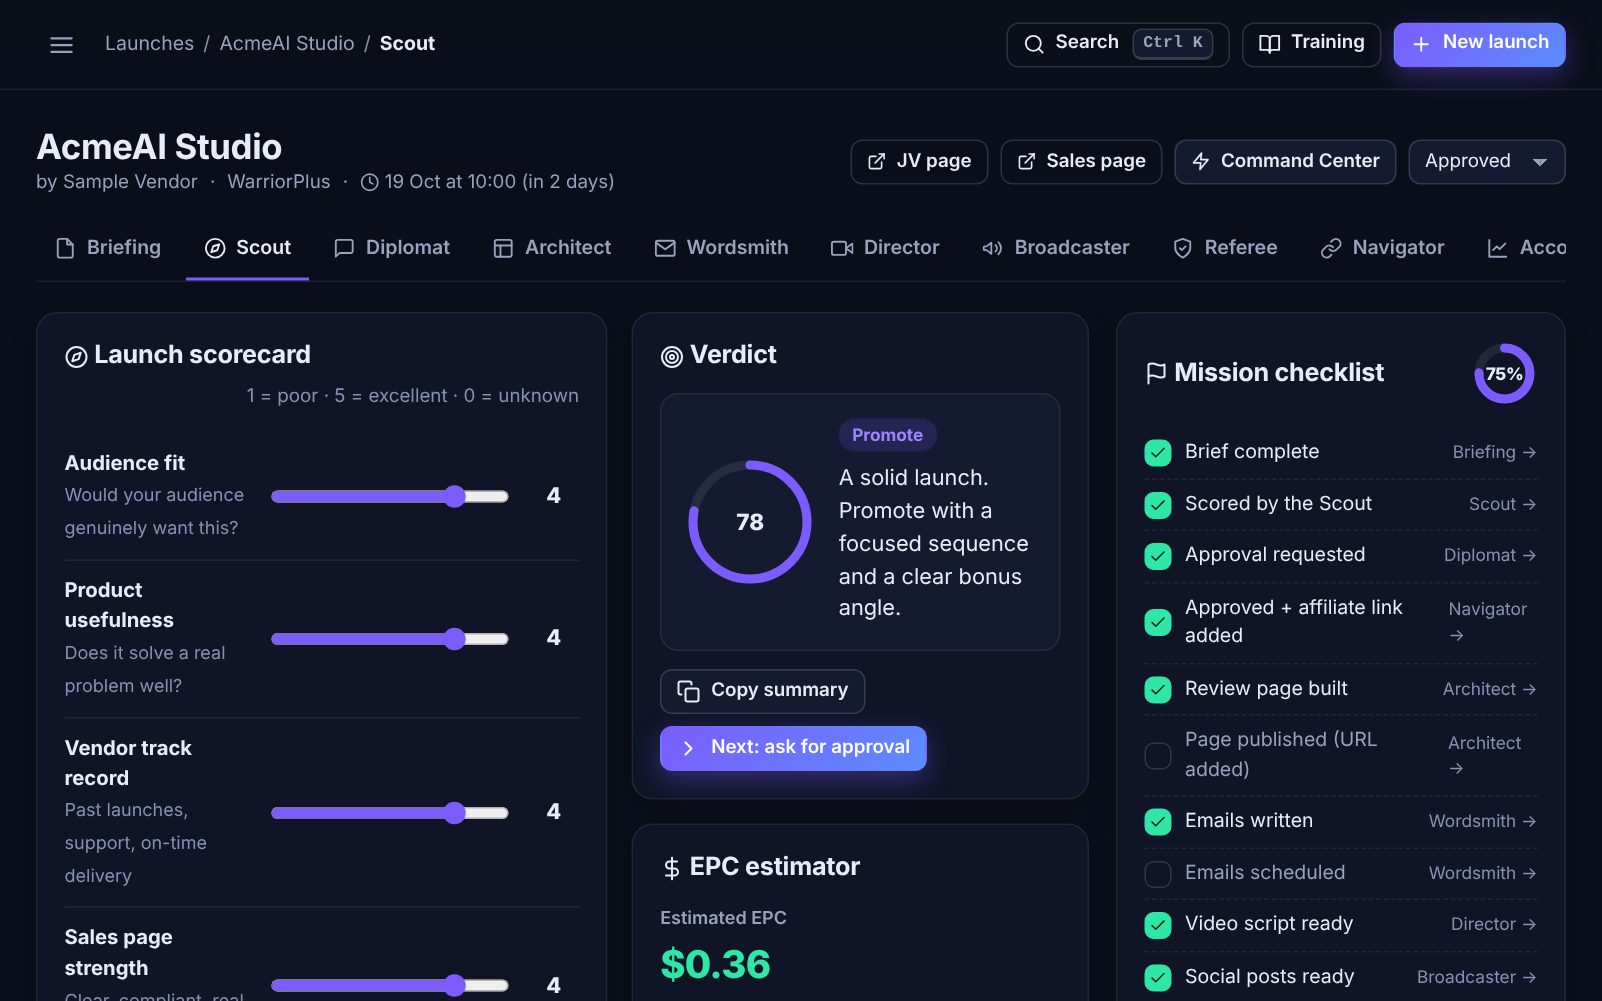1602x1001 pixels.
Task: Click the Copy summary button
Action: [762, 691]
